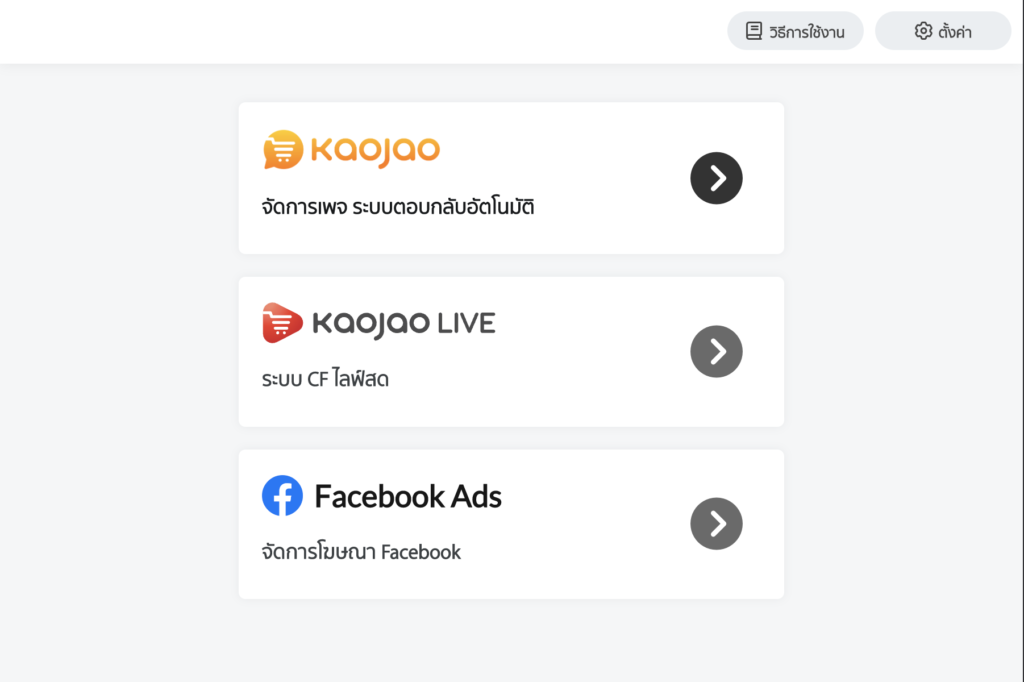Click the book icon beside วิธีการใช้งาน
Screen dimensions: 1024x682
click(x=754, y=32)
